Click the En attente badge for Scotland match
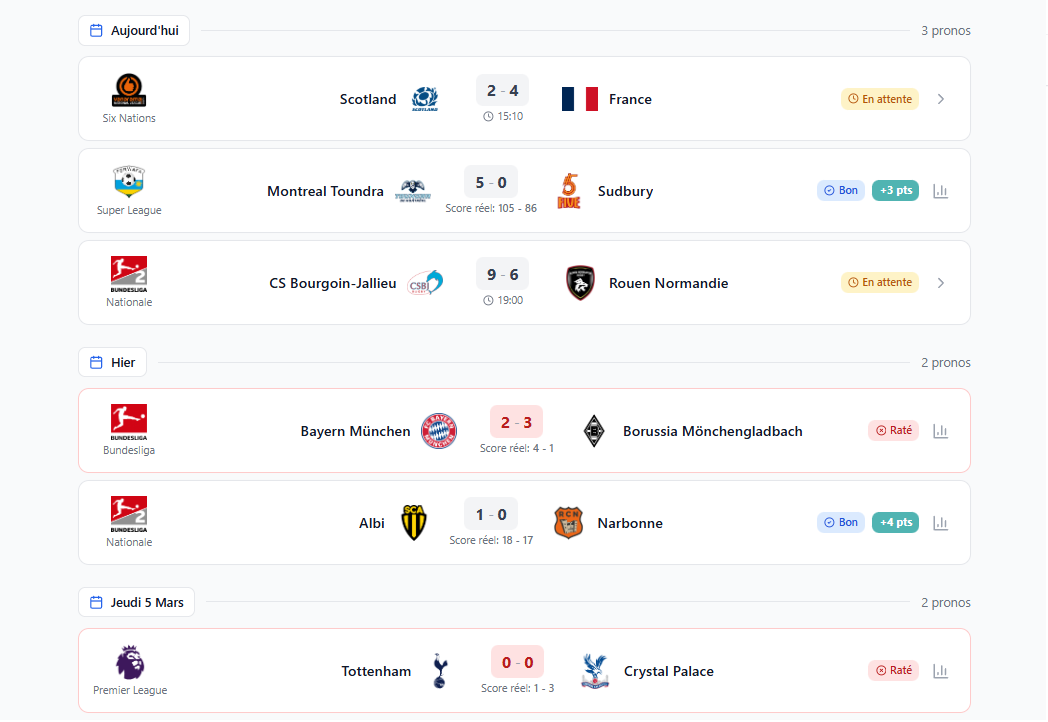The width and height of the screenshot is (1048, 722). coord(880,99)
